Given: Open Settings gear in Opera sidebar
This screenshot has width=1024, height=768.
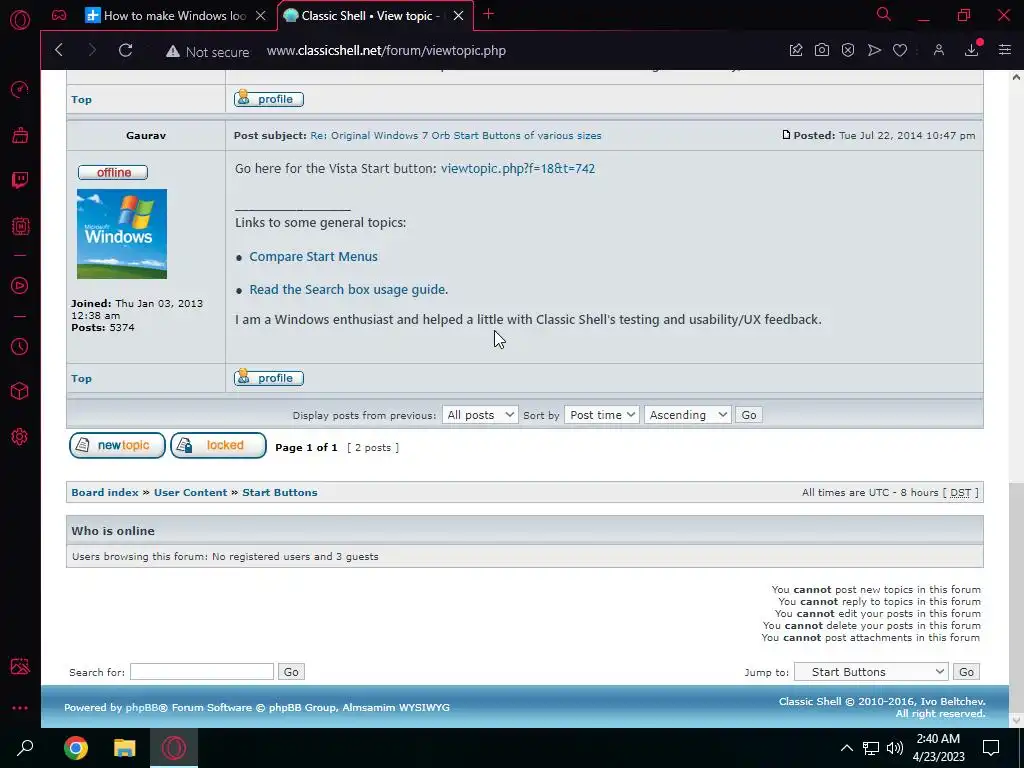Looking at the screenshot, I should 20,436.
